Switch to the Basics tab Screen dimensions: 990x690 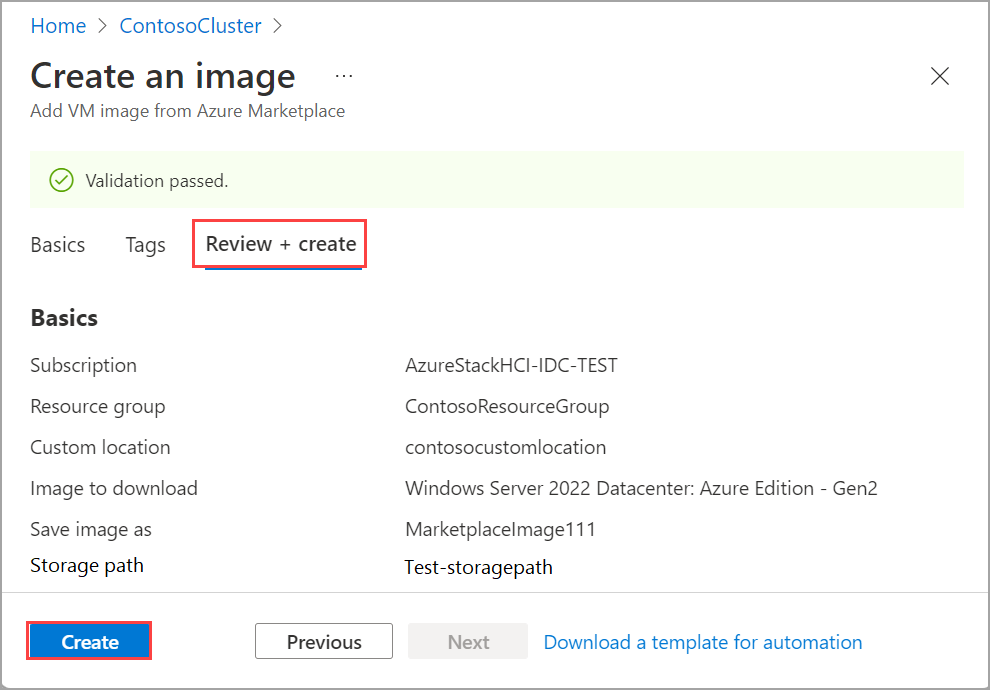[x=58, y=245]
